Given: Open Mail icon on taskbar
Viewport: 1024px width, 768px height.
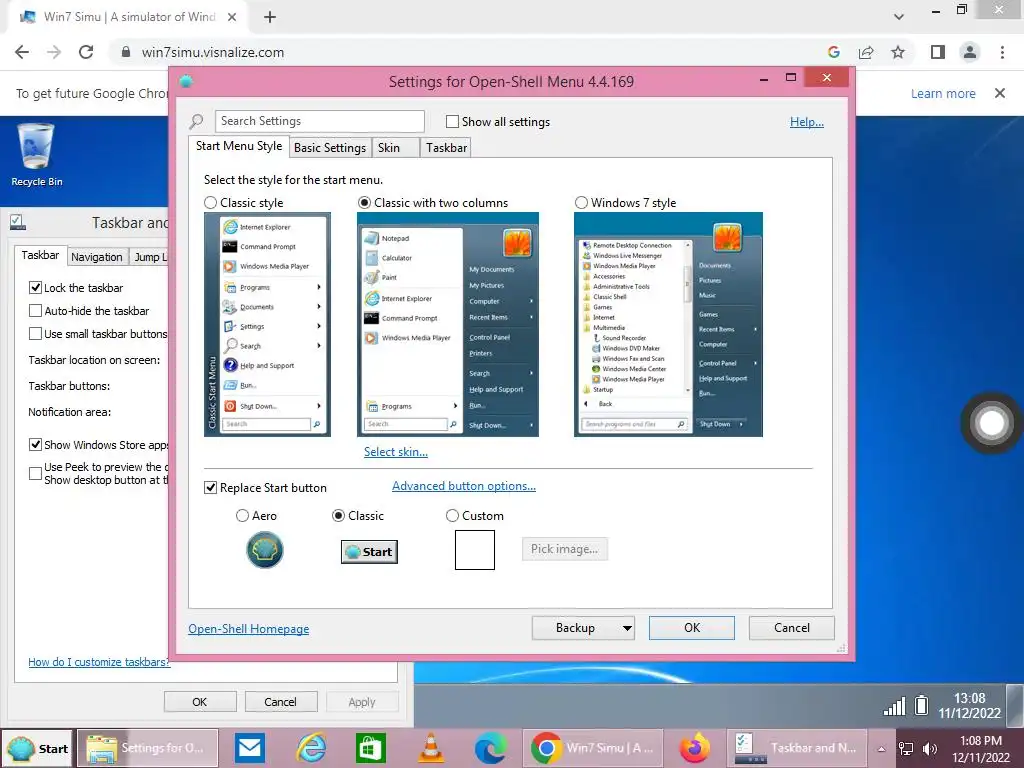Looking at the screenshot, I should point(249,748).
